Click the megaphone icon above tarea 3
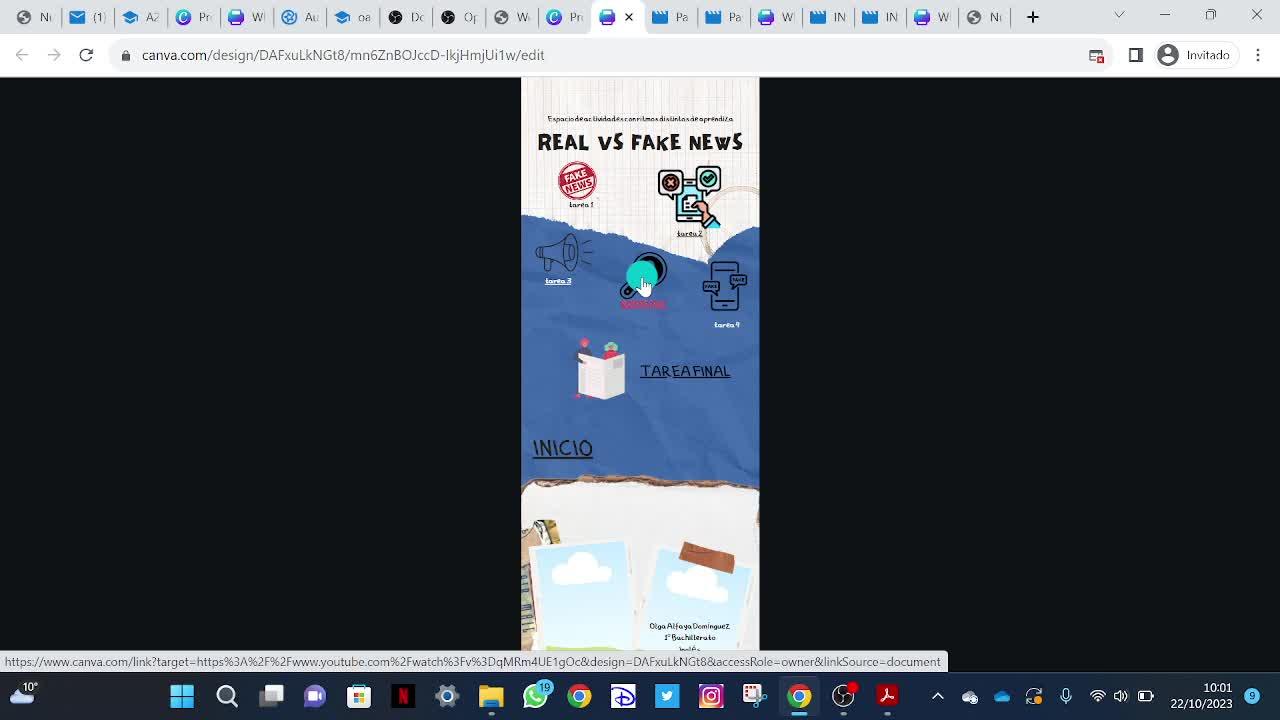The image size is (1280, 720). pos(564,254)
